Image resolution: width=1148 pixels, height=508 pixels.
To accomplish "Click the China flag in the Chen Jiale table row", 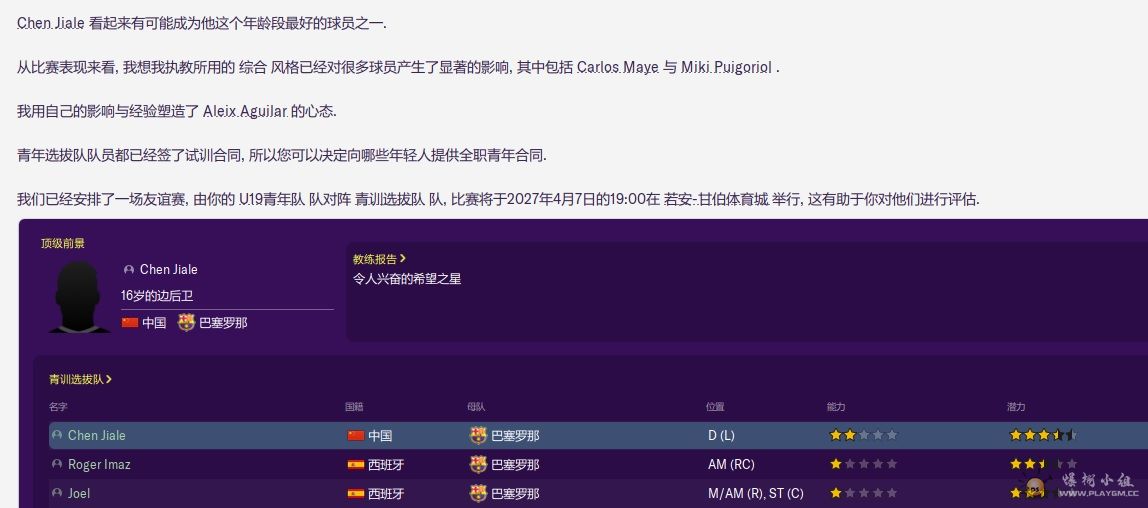I will (x=356, y=436).
